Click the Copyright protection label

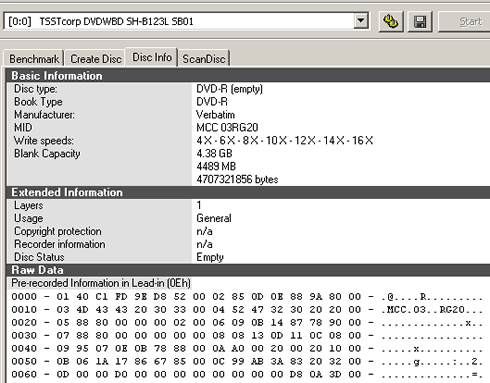[58, 231]
